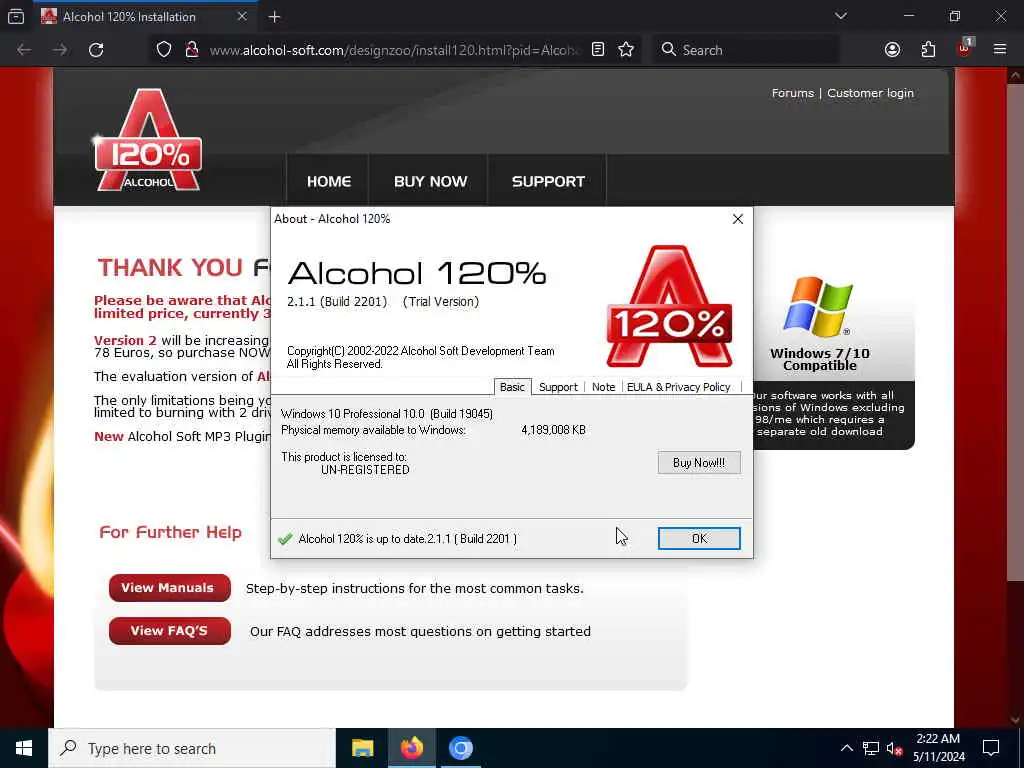Click the insecure lock icon in address bar
Viewport: 1024px width, 768px height.
(191, 50)
